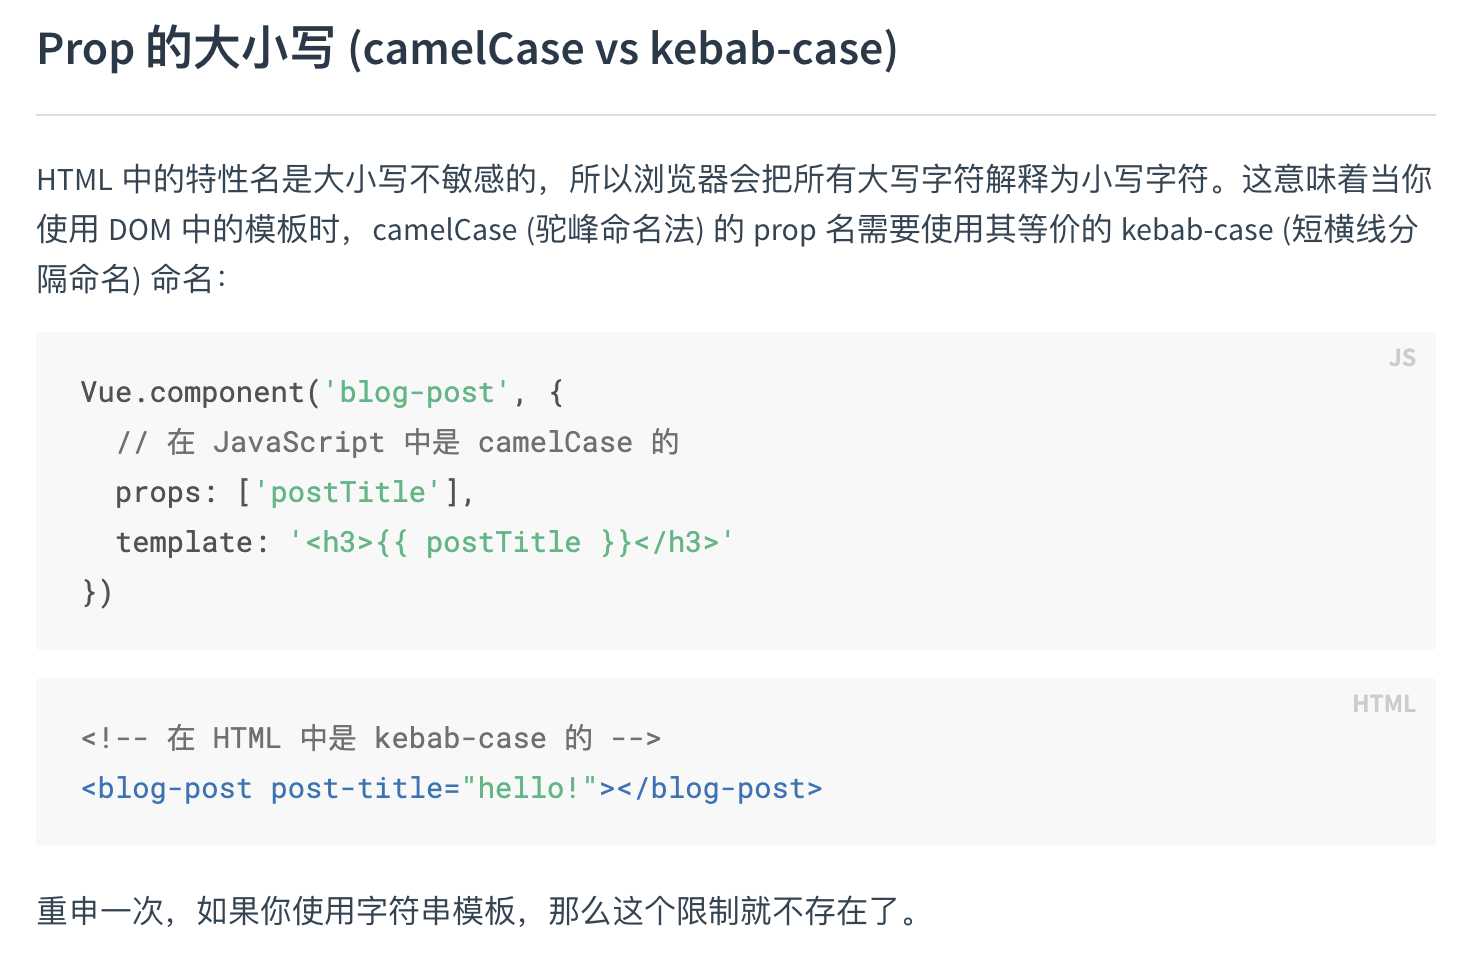This screenshot has width=1470, height=962.
Task: Click the HTML language label
Action: pyautogui.click(x=1383, y=704)
